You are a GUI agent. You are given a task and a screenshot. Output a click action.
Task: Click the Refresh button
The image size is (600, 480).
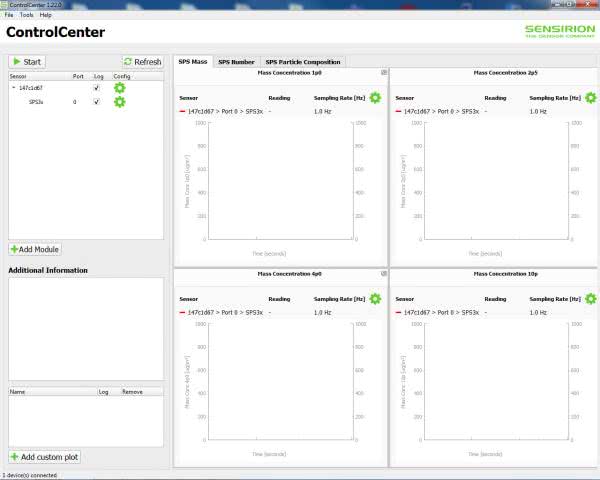142,62
